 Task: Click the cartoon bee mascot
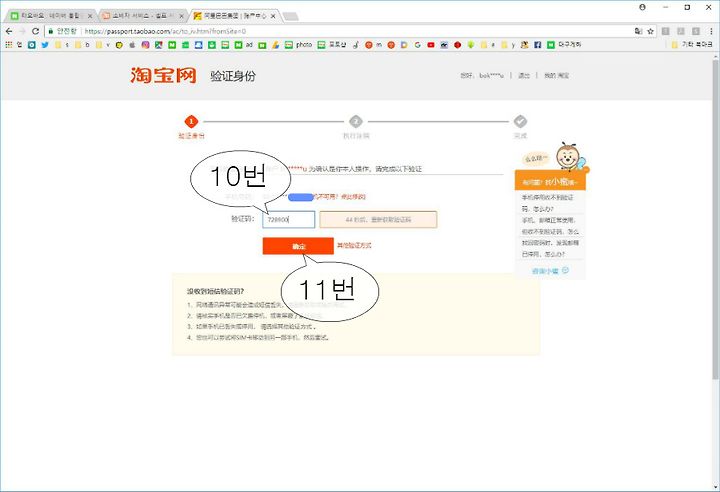569,156
